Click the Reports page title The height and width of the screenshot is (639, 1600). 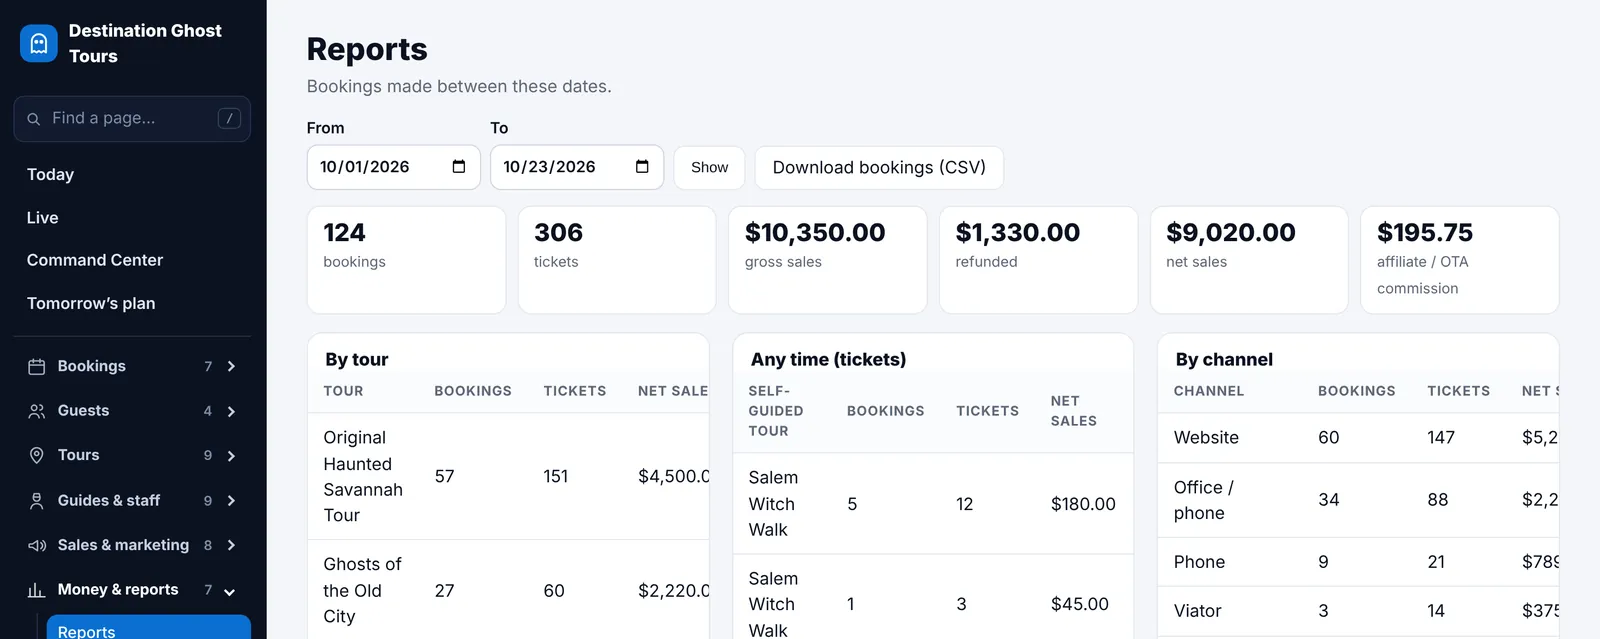(367, 49)
